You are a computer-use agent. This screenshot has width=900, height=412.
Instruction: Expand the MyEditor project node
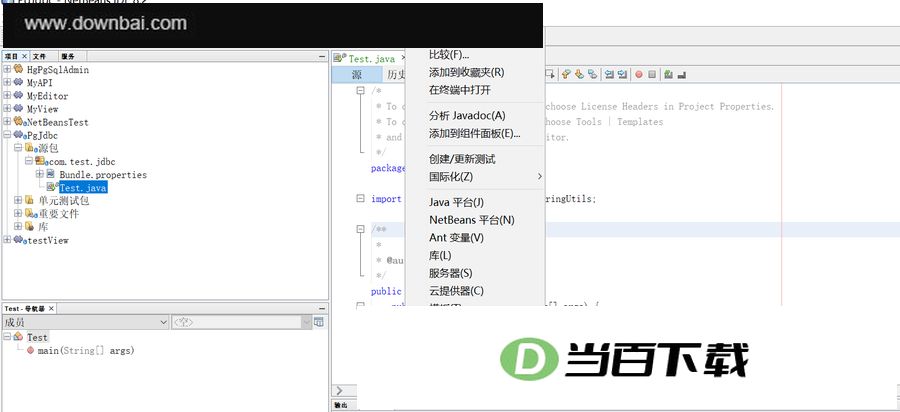[7, 95]
